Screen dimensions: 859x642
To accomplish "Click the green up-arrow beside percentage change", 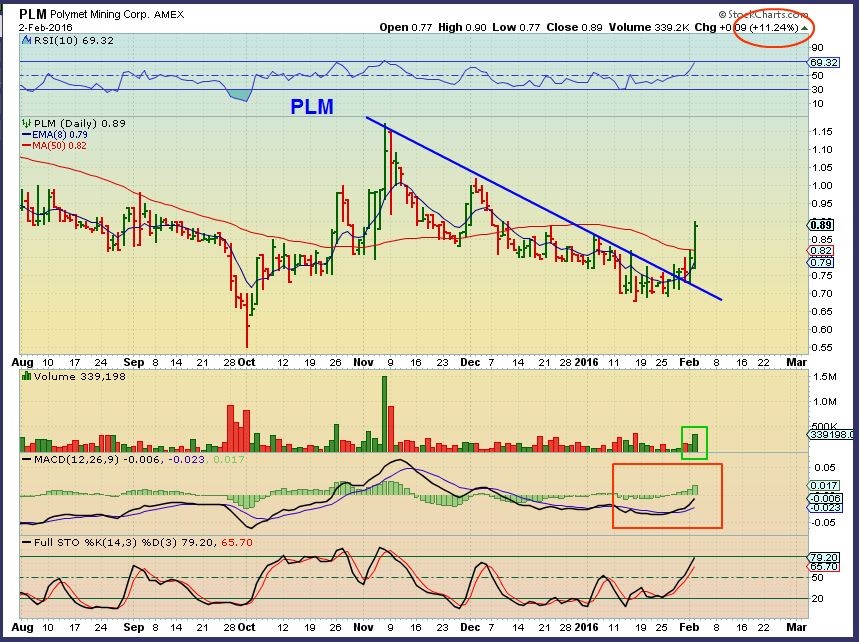I will 804,27.
